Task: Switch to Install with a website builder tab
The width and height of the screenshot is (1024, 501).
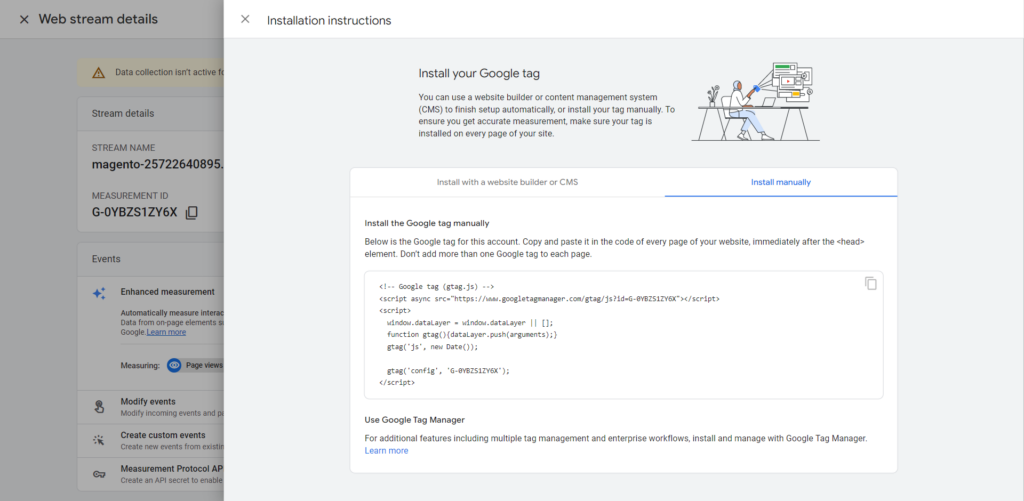Action: click(507, 182)
